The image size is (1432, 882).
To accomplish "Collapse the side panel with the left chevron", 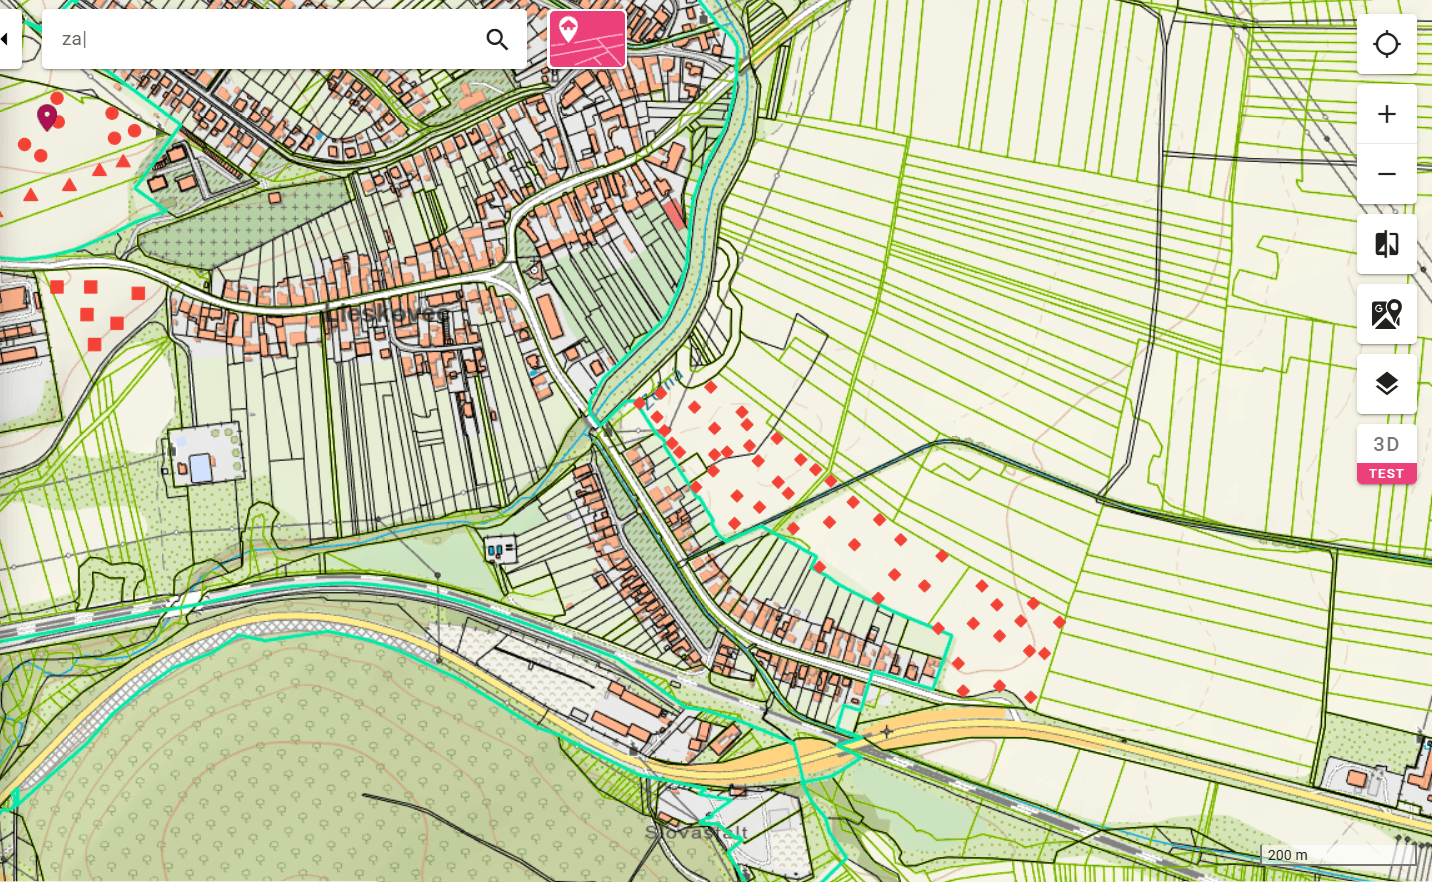I will point(6,39).
